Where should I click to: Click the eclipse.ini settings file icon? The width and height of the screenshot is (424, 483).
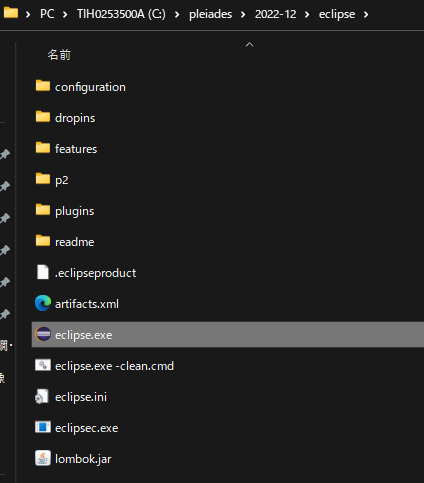pos(42,396)
